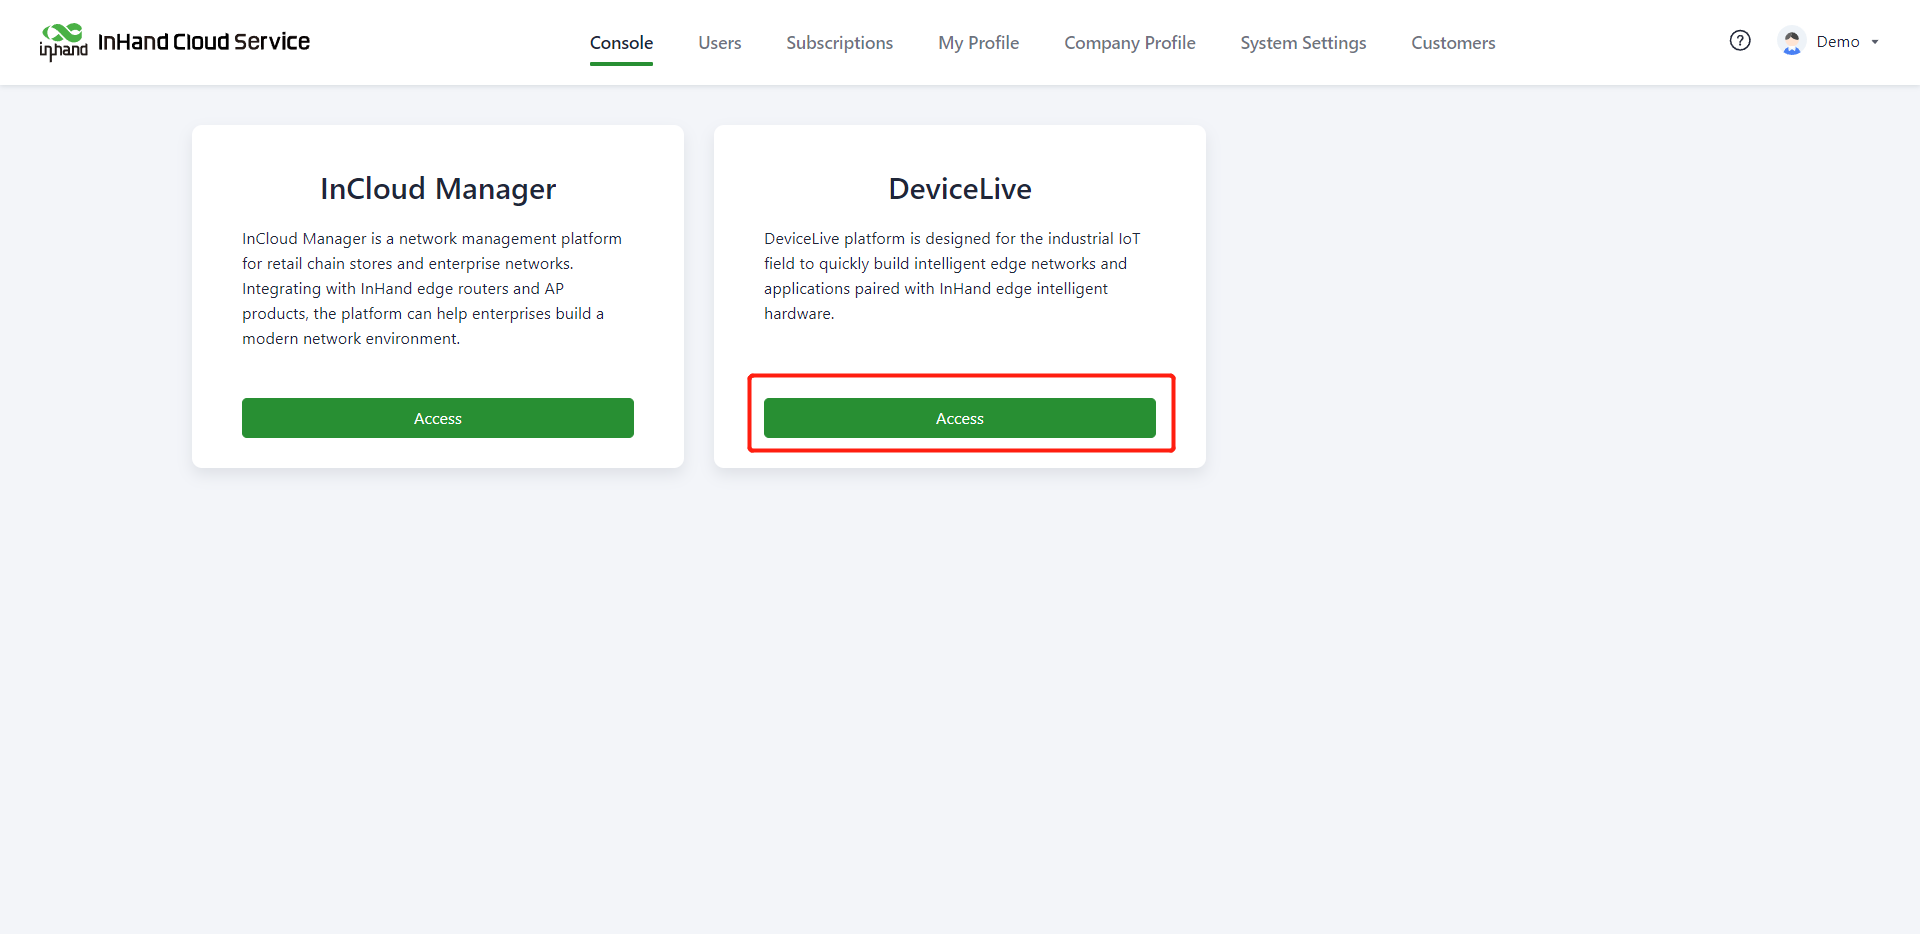Click the InCloud Manager description paragraph
Screen dimensions: 1920x934
click(x=432, y=289)
